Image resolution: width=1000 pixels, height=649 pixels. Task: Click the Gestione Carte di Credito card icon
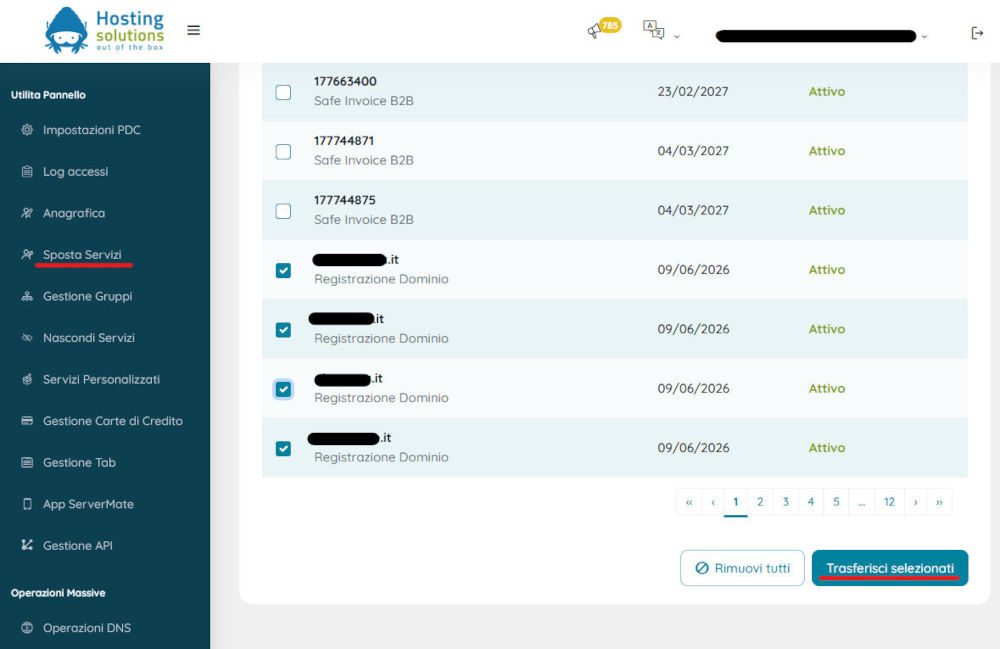coord(27,420)
